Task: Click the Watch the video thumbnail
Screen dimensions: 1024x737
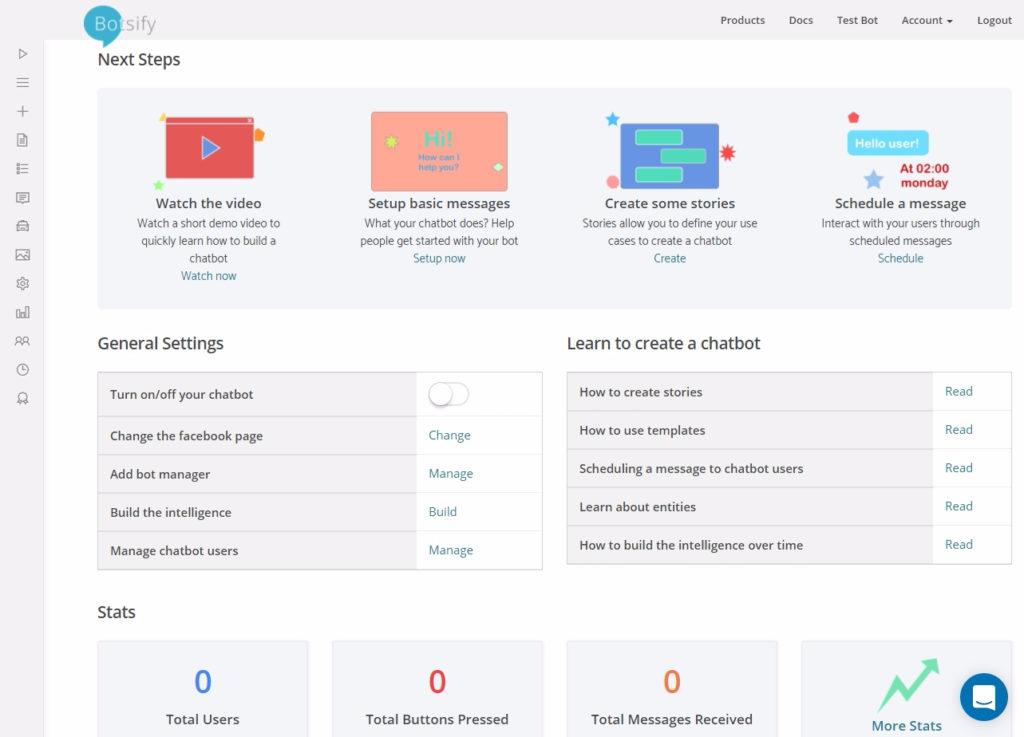Action: 209,148
